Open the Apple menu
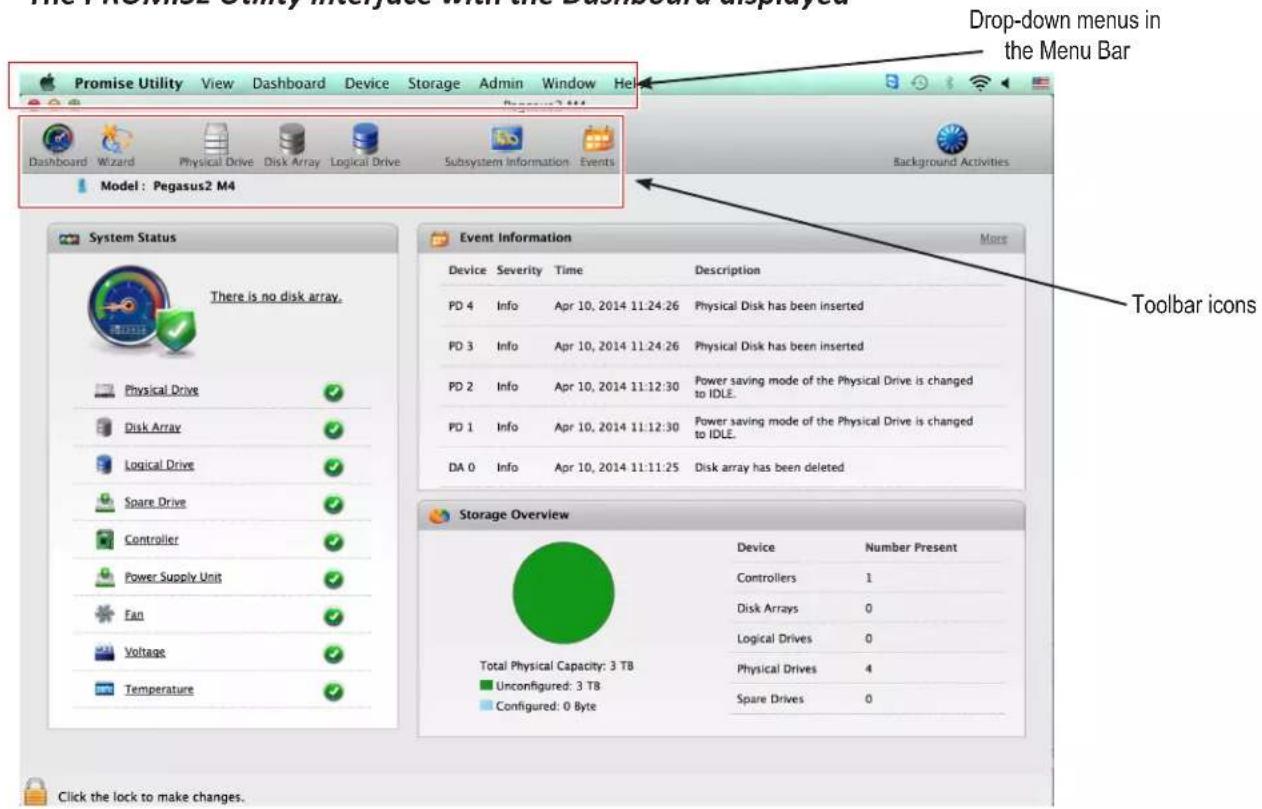This screenshot has height=809, width=1262. 47,84
